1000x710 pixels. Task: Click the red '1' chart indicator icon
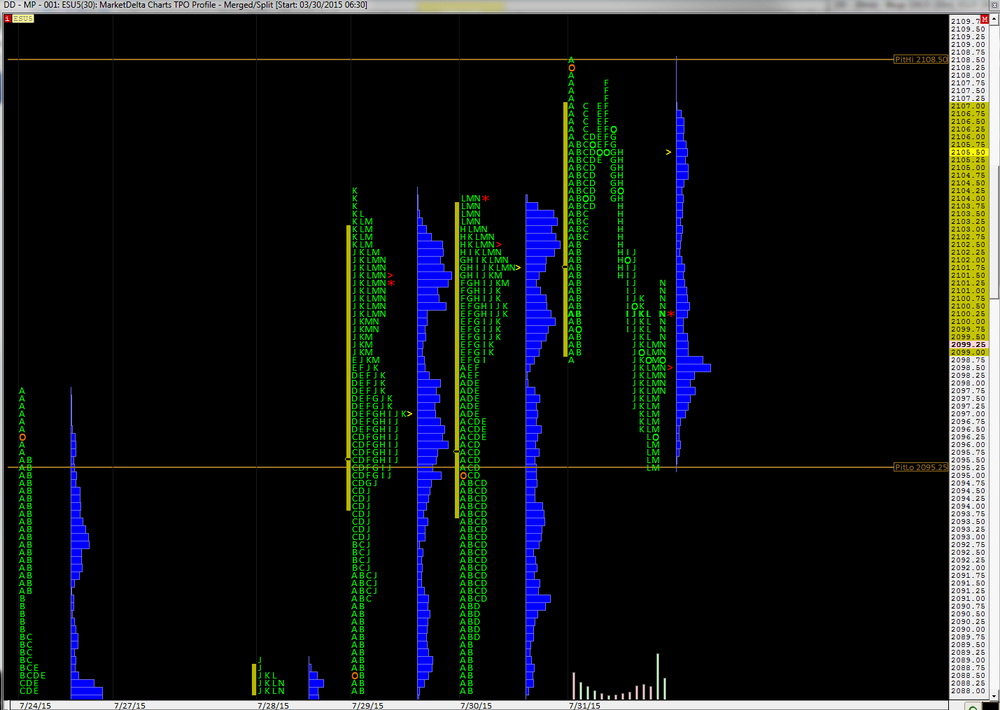pyautogui.click(x=7, y=19)
